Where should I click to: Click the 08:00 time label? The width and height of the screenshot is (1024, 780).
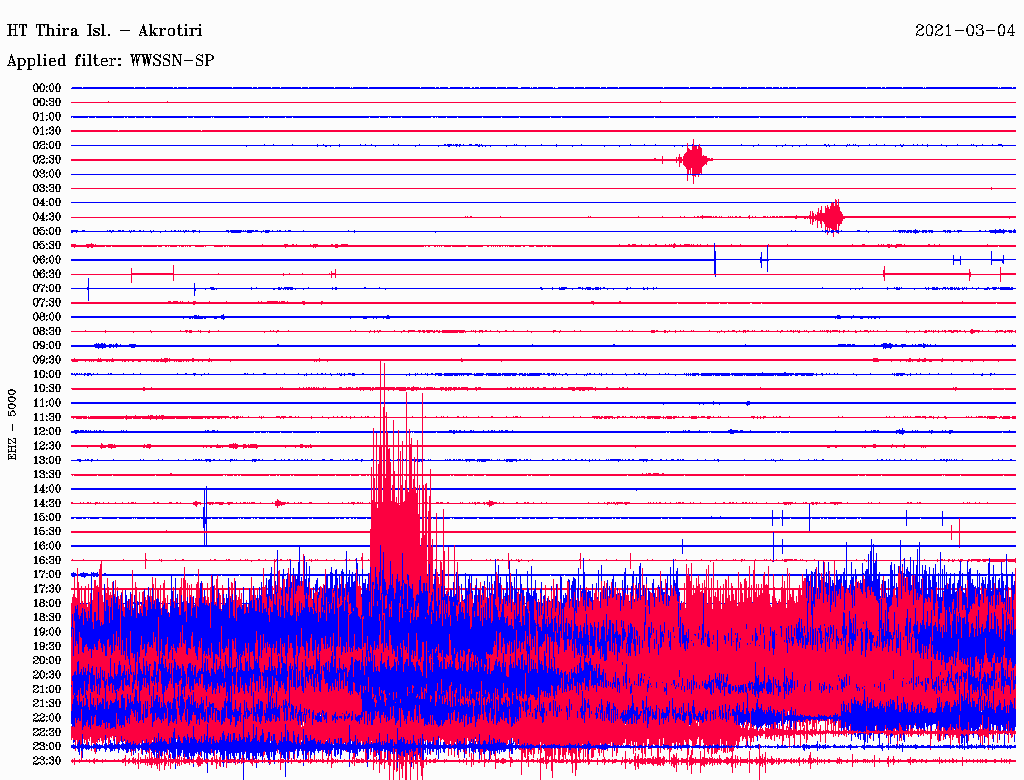(x=47, y=317)
